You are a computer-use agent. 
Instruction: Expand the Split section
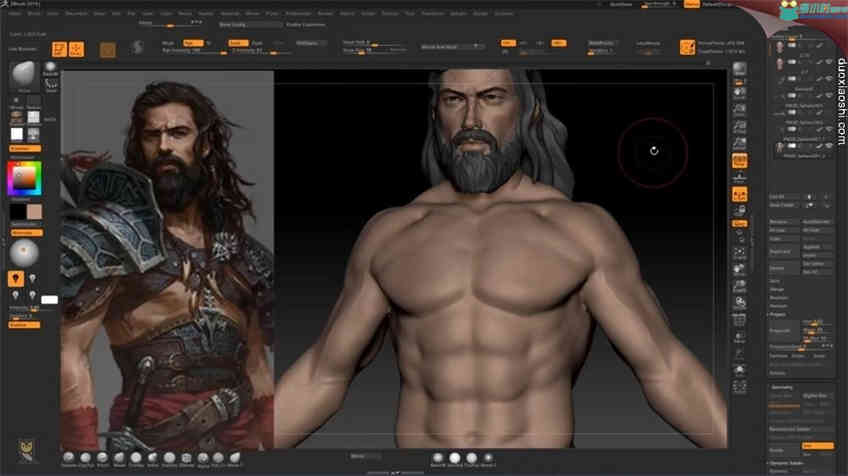pyautogui.click(x=774, y=281)
